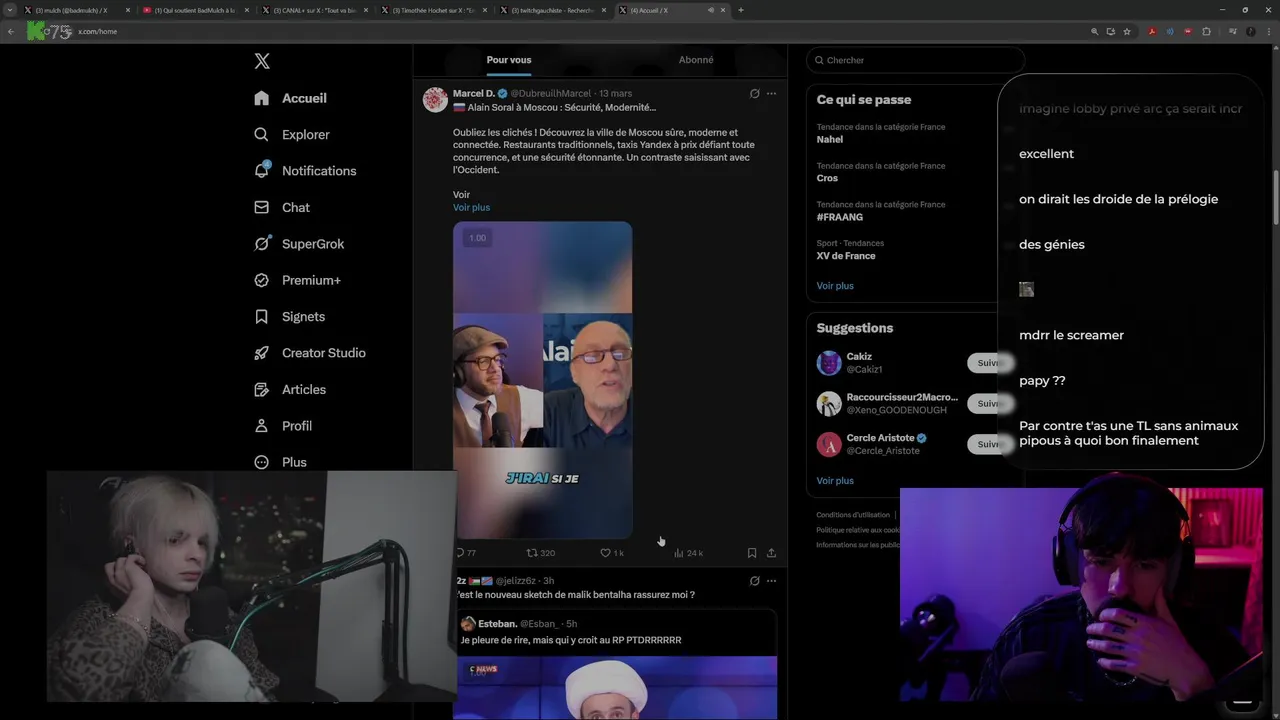Open Cercle Aristote avatar in Suggestions

pos(829,444)
